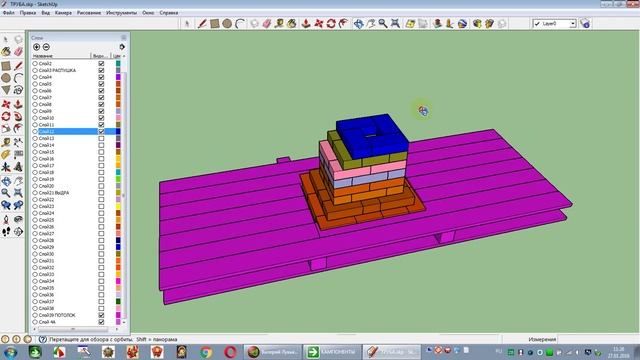Select the Paint Bucket tool in left toolbox
The image size is (640, 360).
click(x=6, y=51)
